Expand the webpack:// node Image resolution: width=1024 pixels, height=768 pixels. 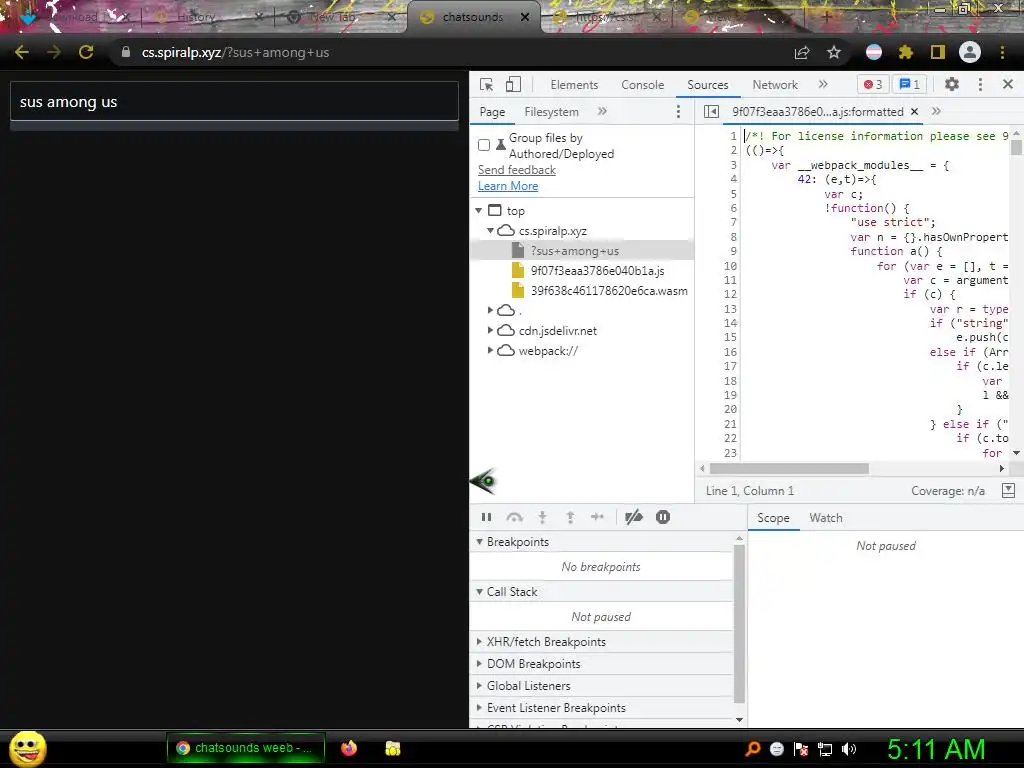tap(490, 351)
